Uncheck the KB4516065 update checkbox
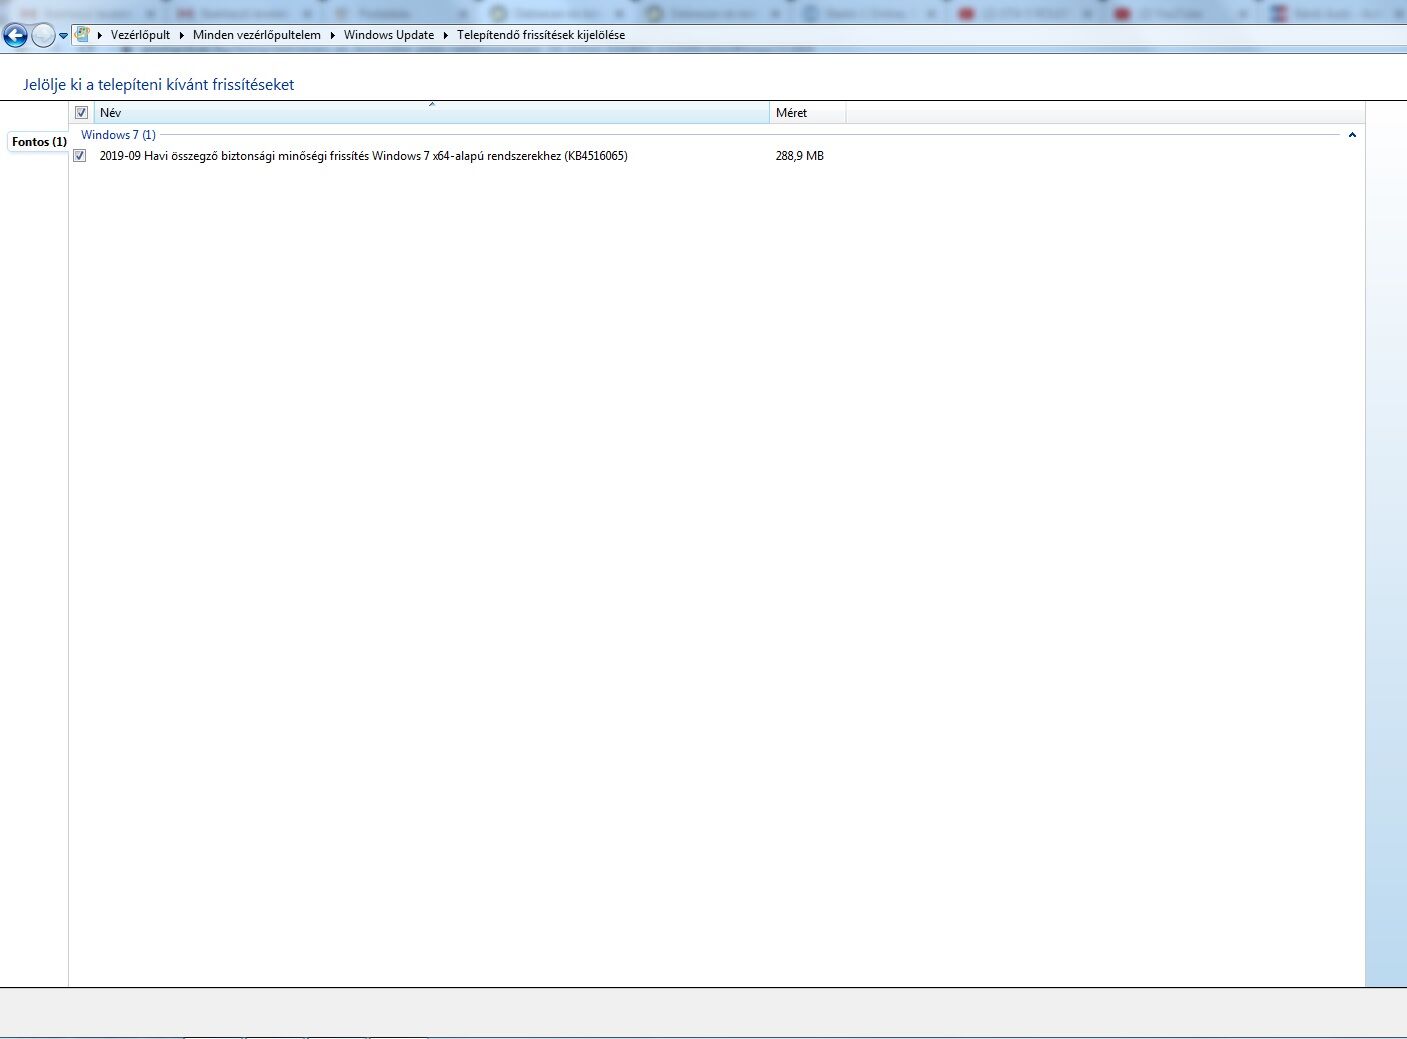 point(80,156)
